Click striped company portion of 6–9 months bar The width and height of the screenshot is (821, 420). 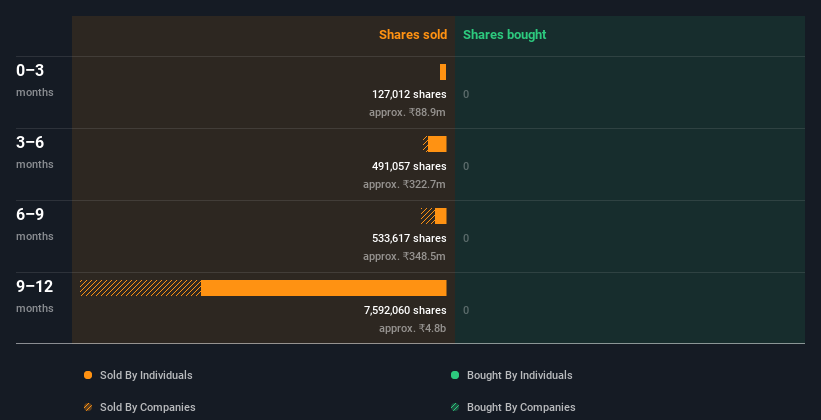point(428,216)
